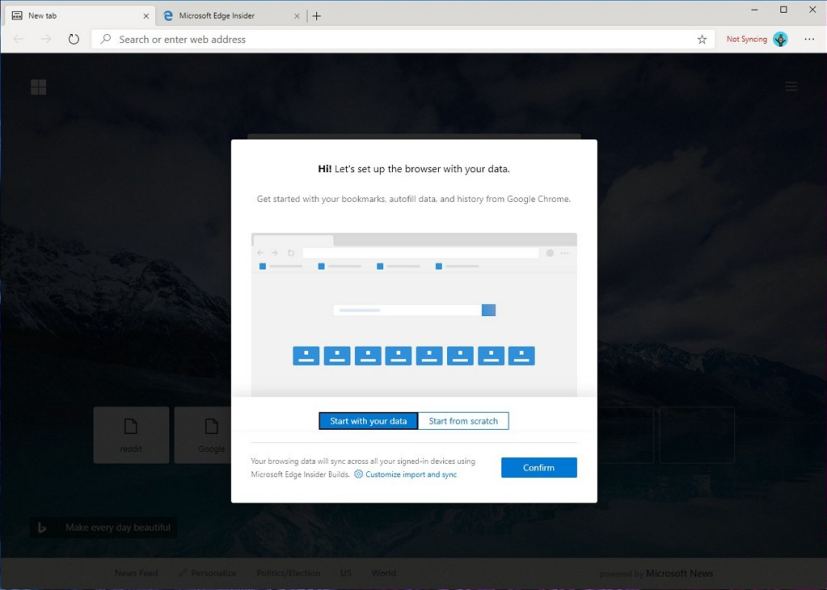Minimize the Edge window
The height and width of the screenshot is (590, 827).
pyautogui.click(x=755, y=9)
